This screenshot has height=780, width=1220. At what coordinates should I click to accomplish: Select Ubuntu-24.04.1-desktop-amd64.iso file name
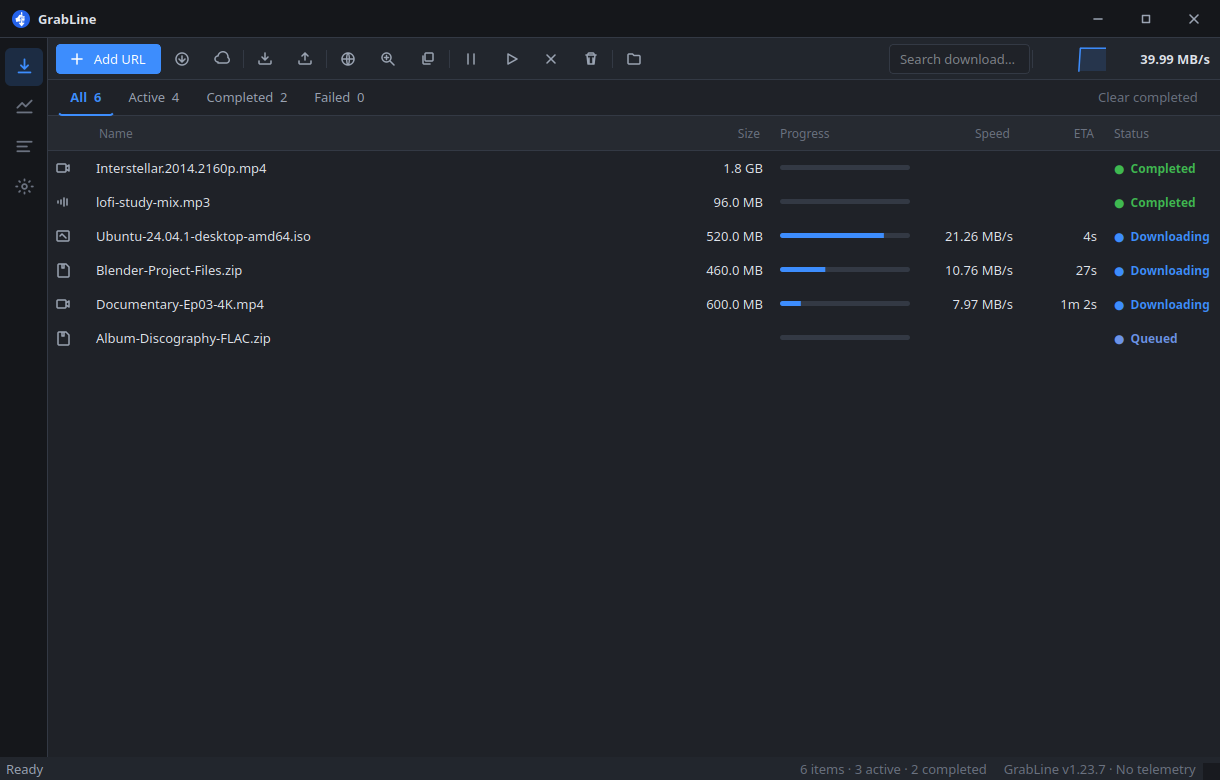tap(203, 237)
